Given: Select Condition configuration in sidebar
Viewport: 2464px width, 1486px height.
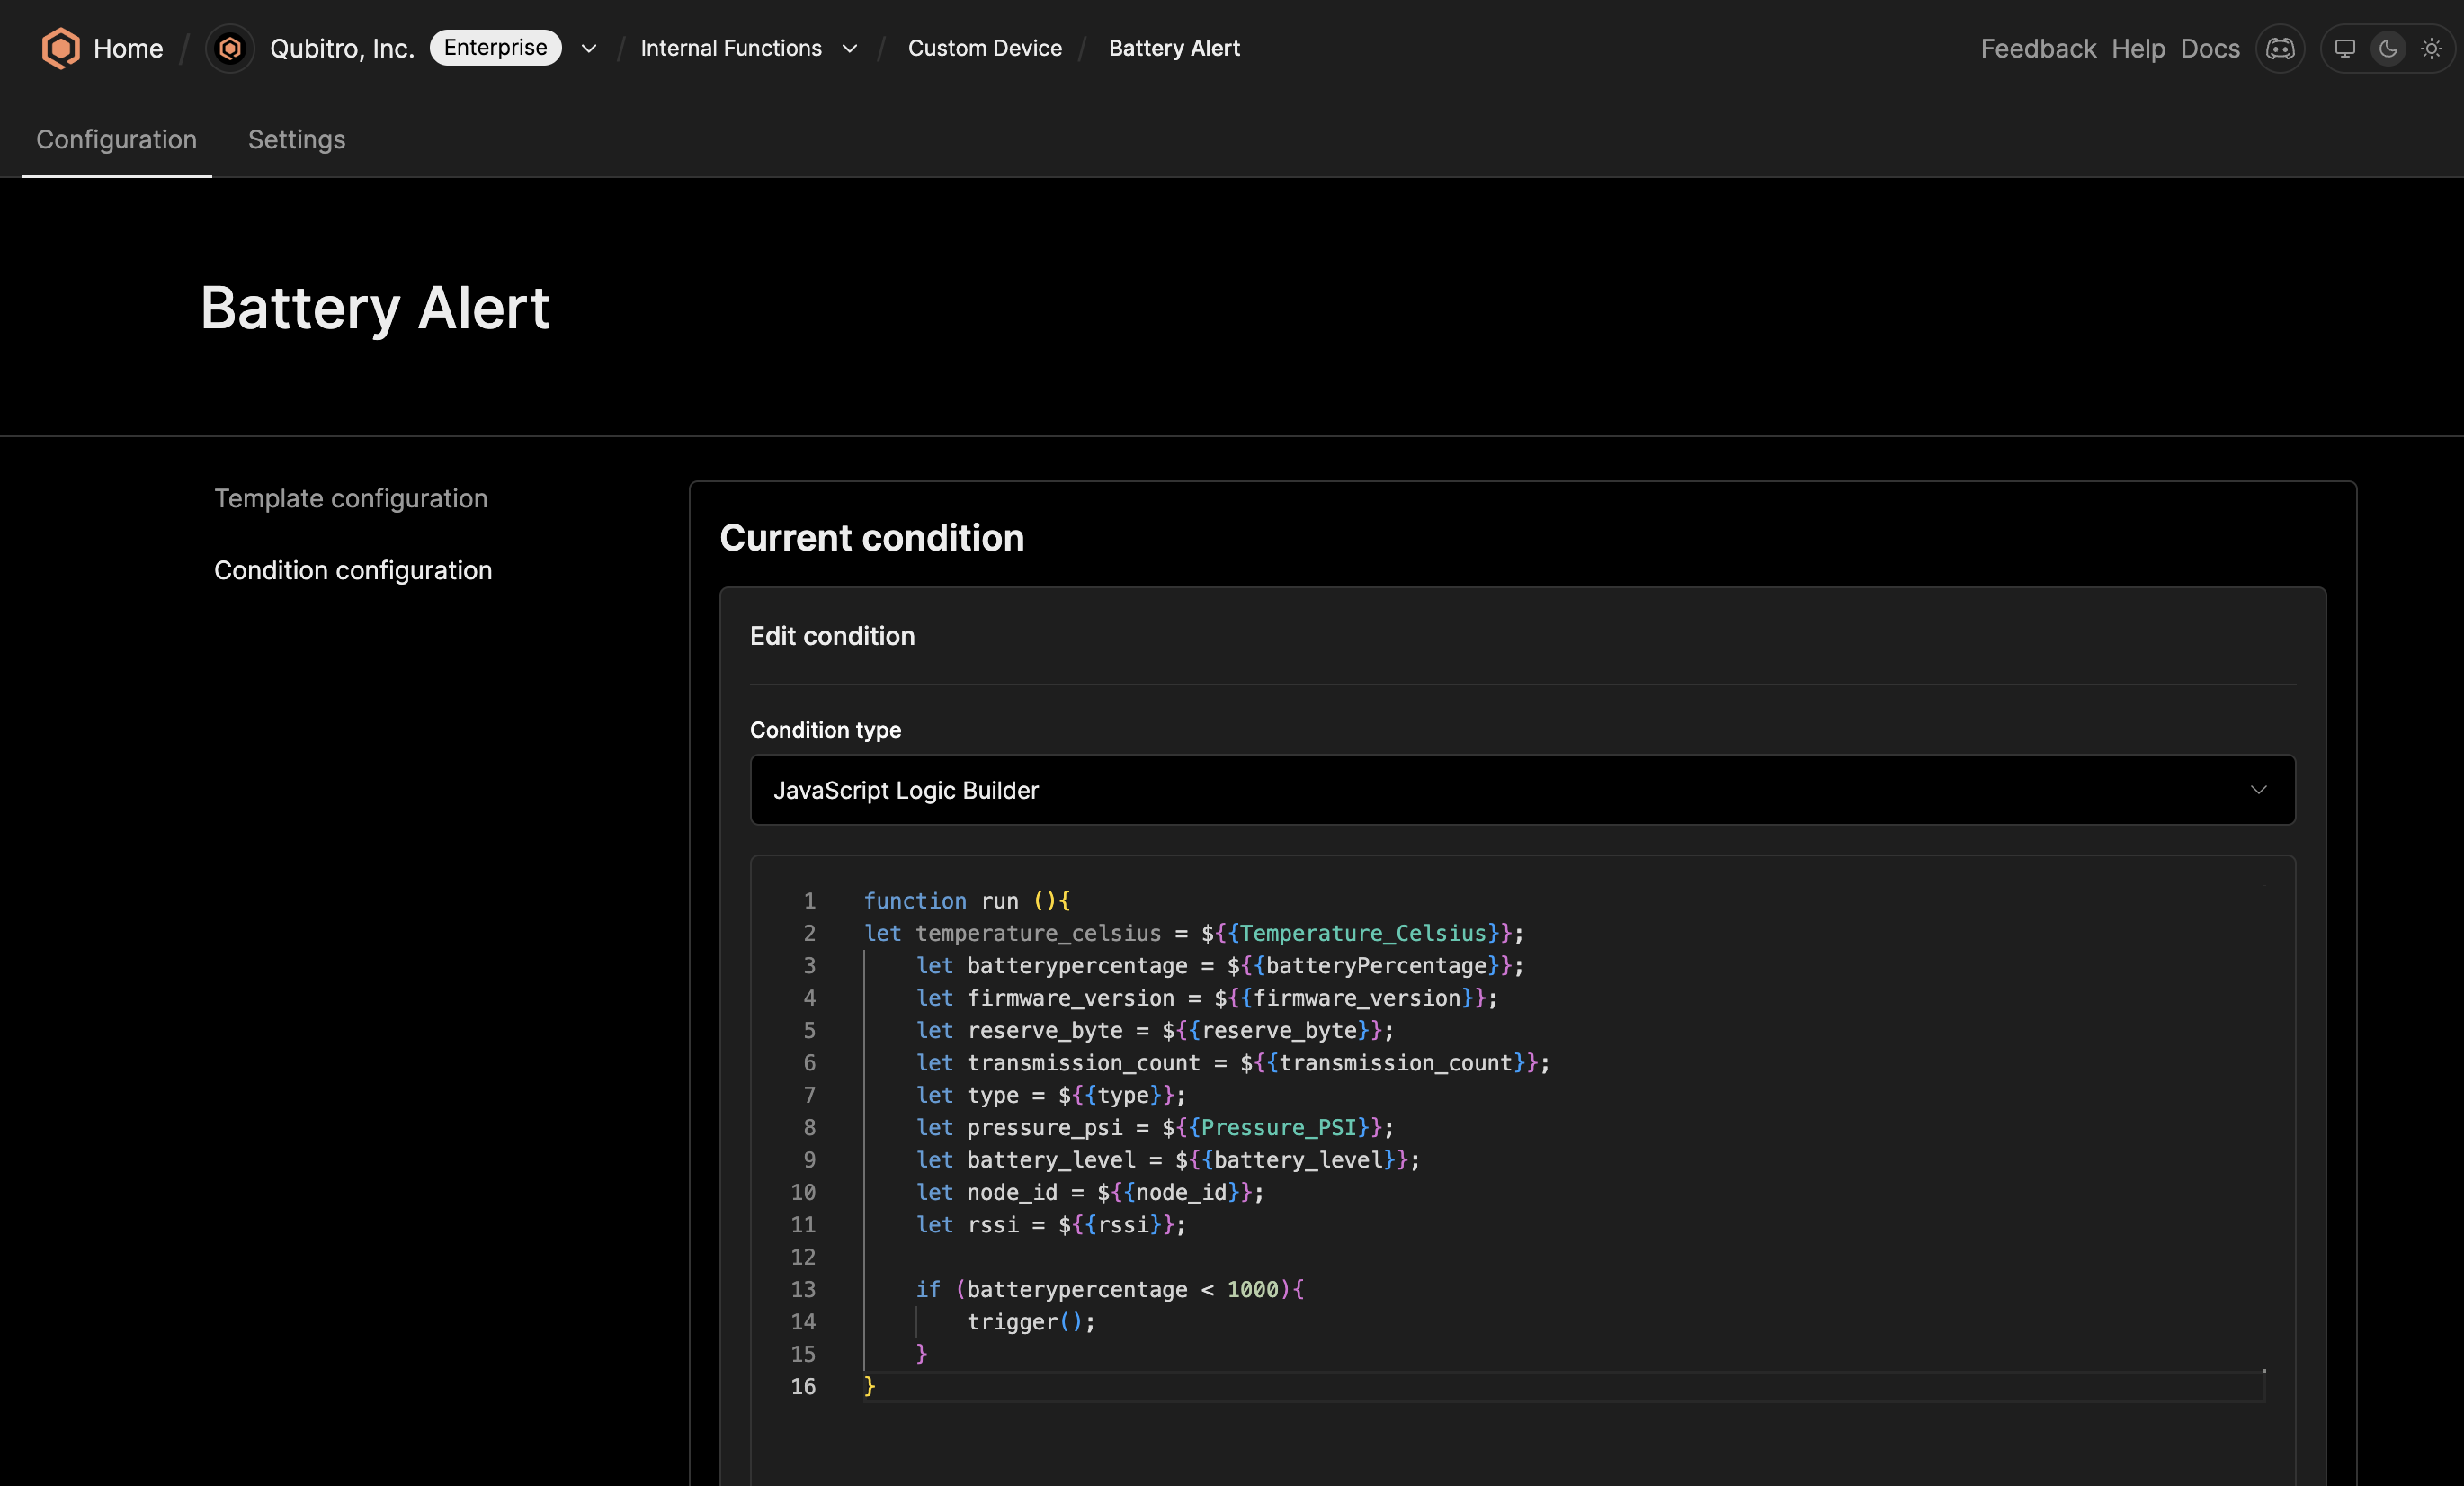Looking at the screenshot, I should coord(353,570).
